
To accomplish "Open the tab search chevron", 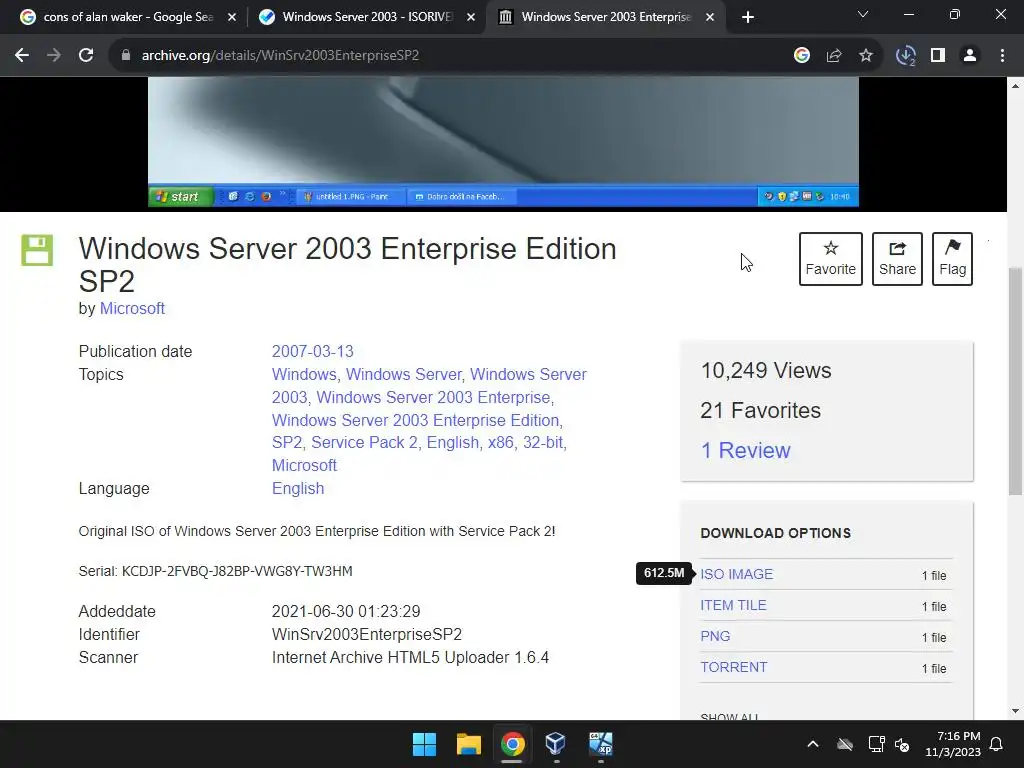I will coord(863,14).
